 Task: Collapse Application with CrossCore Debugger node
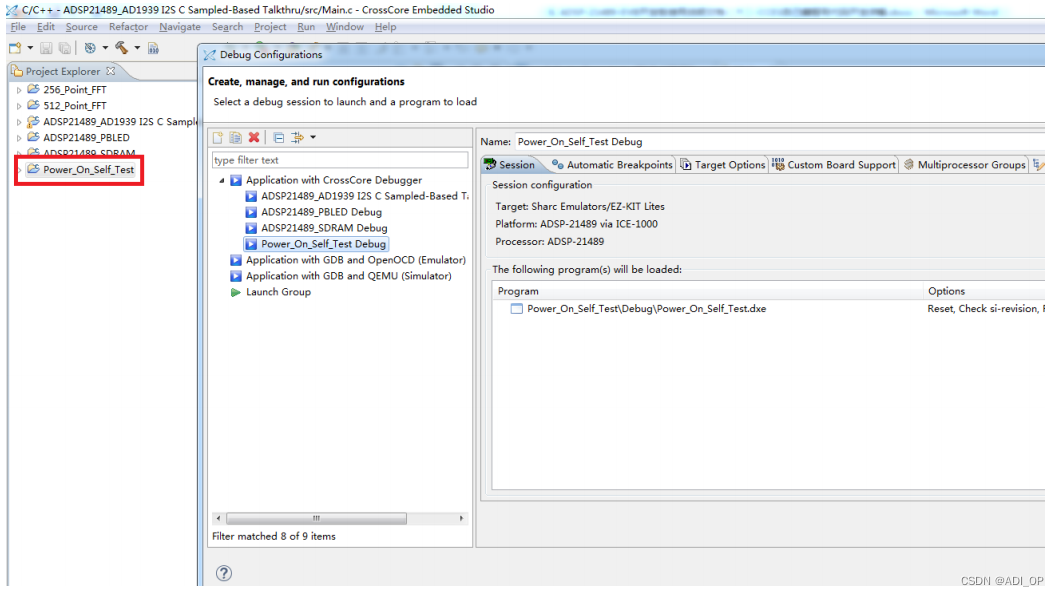click(x=222, y=180)
